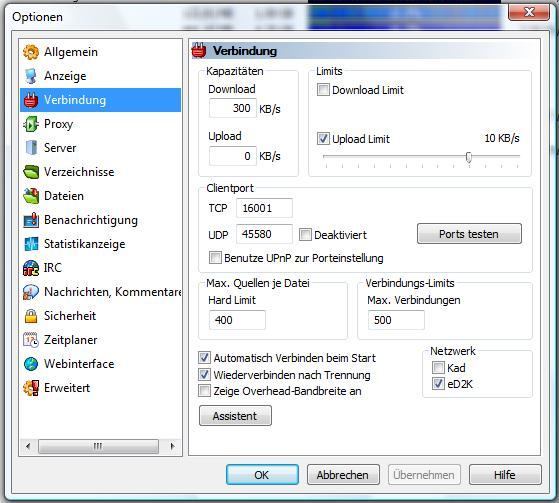The image size is (559, 503).
Task: Click the Proxy icon
Action: 31,124
